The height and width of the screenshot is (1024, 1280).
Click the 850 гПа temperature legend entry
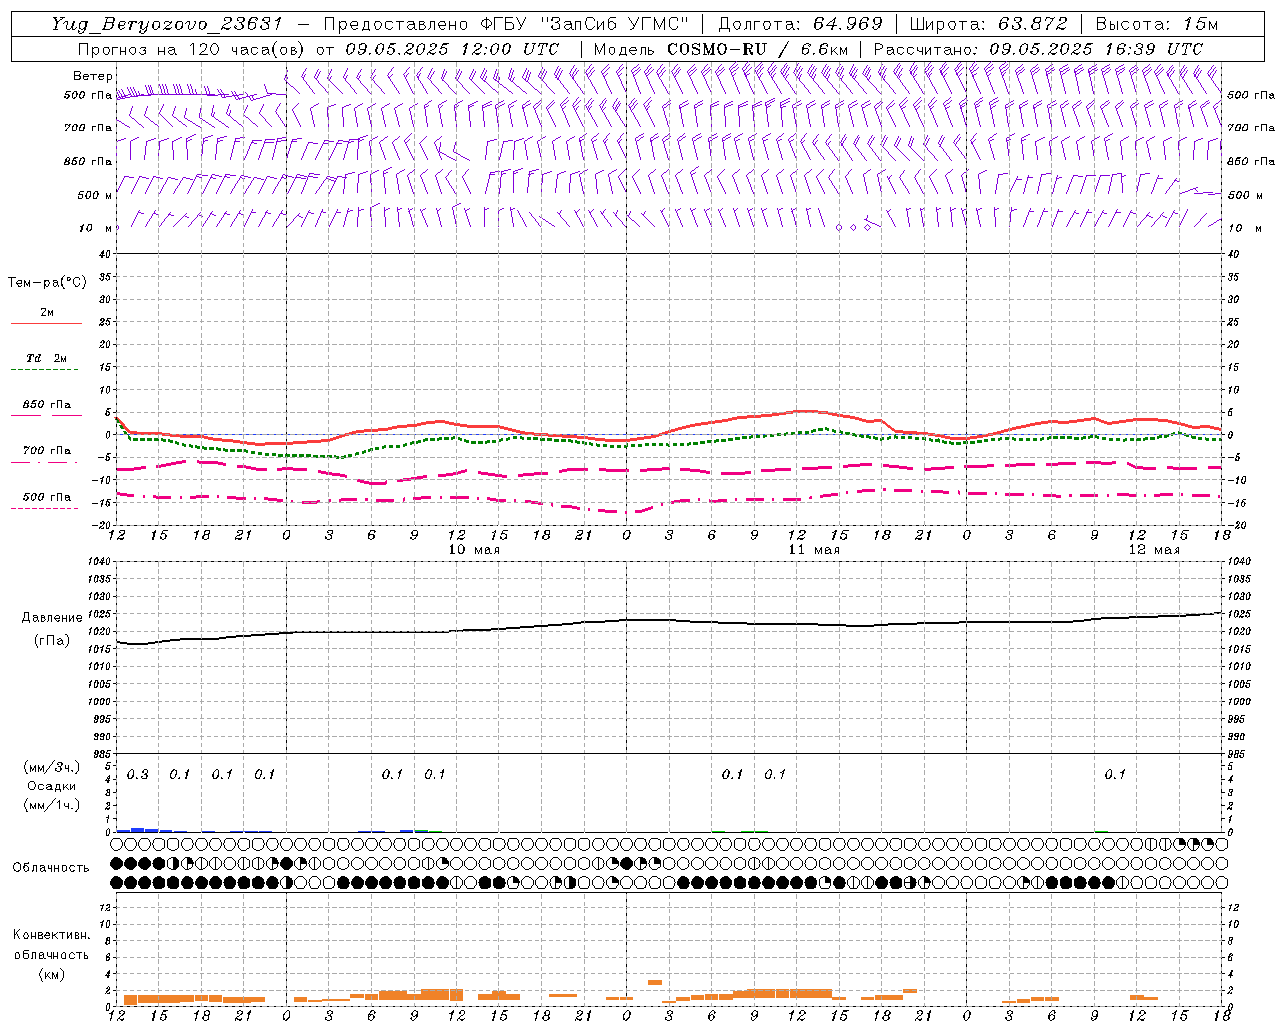(x=46, y=404)
